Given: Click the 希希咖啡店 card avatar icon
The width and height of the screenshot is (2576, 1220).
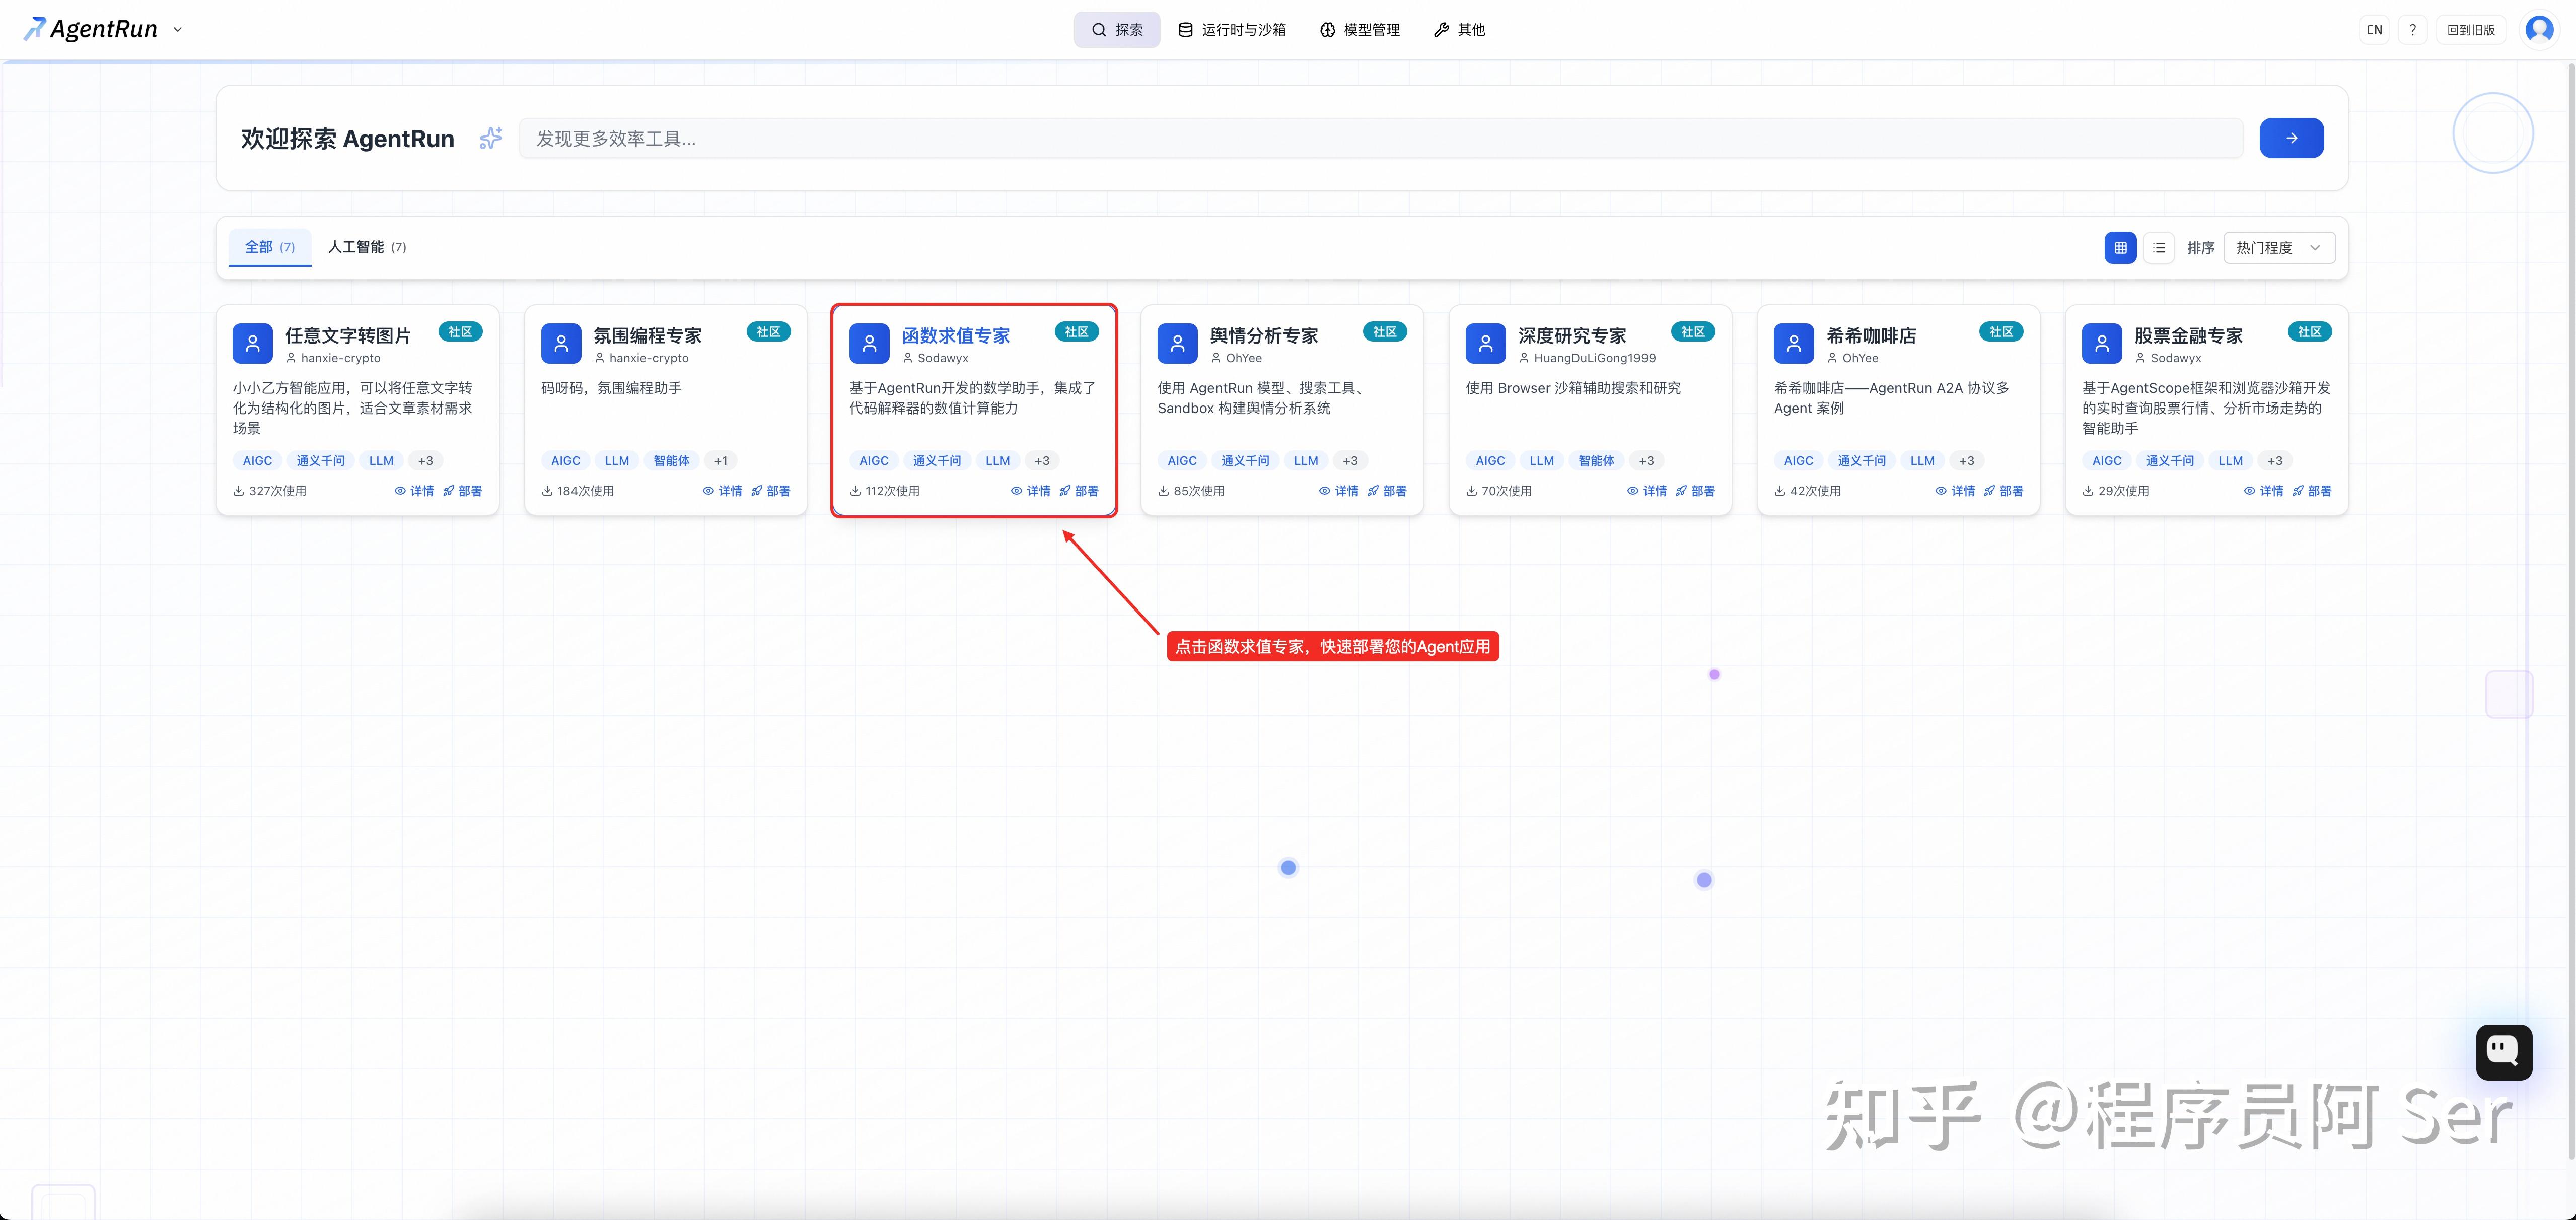Looking at the screenshot, I should pos(1793,343).
